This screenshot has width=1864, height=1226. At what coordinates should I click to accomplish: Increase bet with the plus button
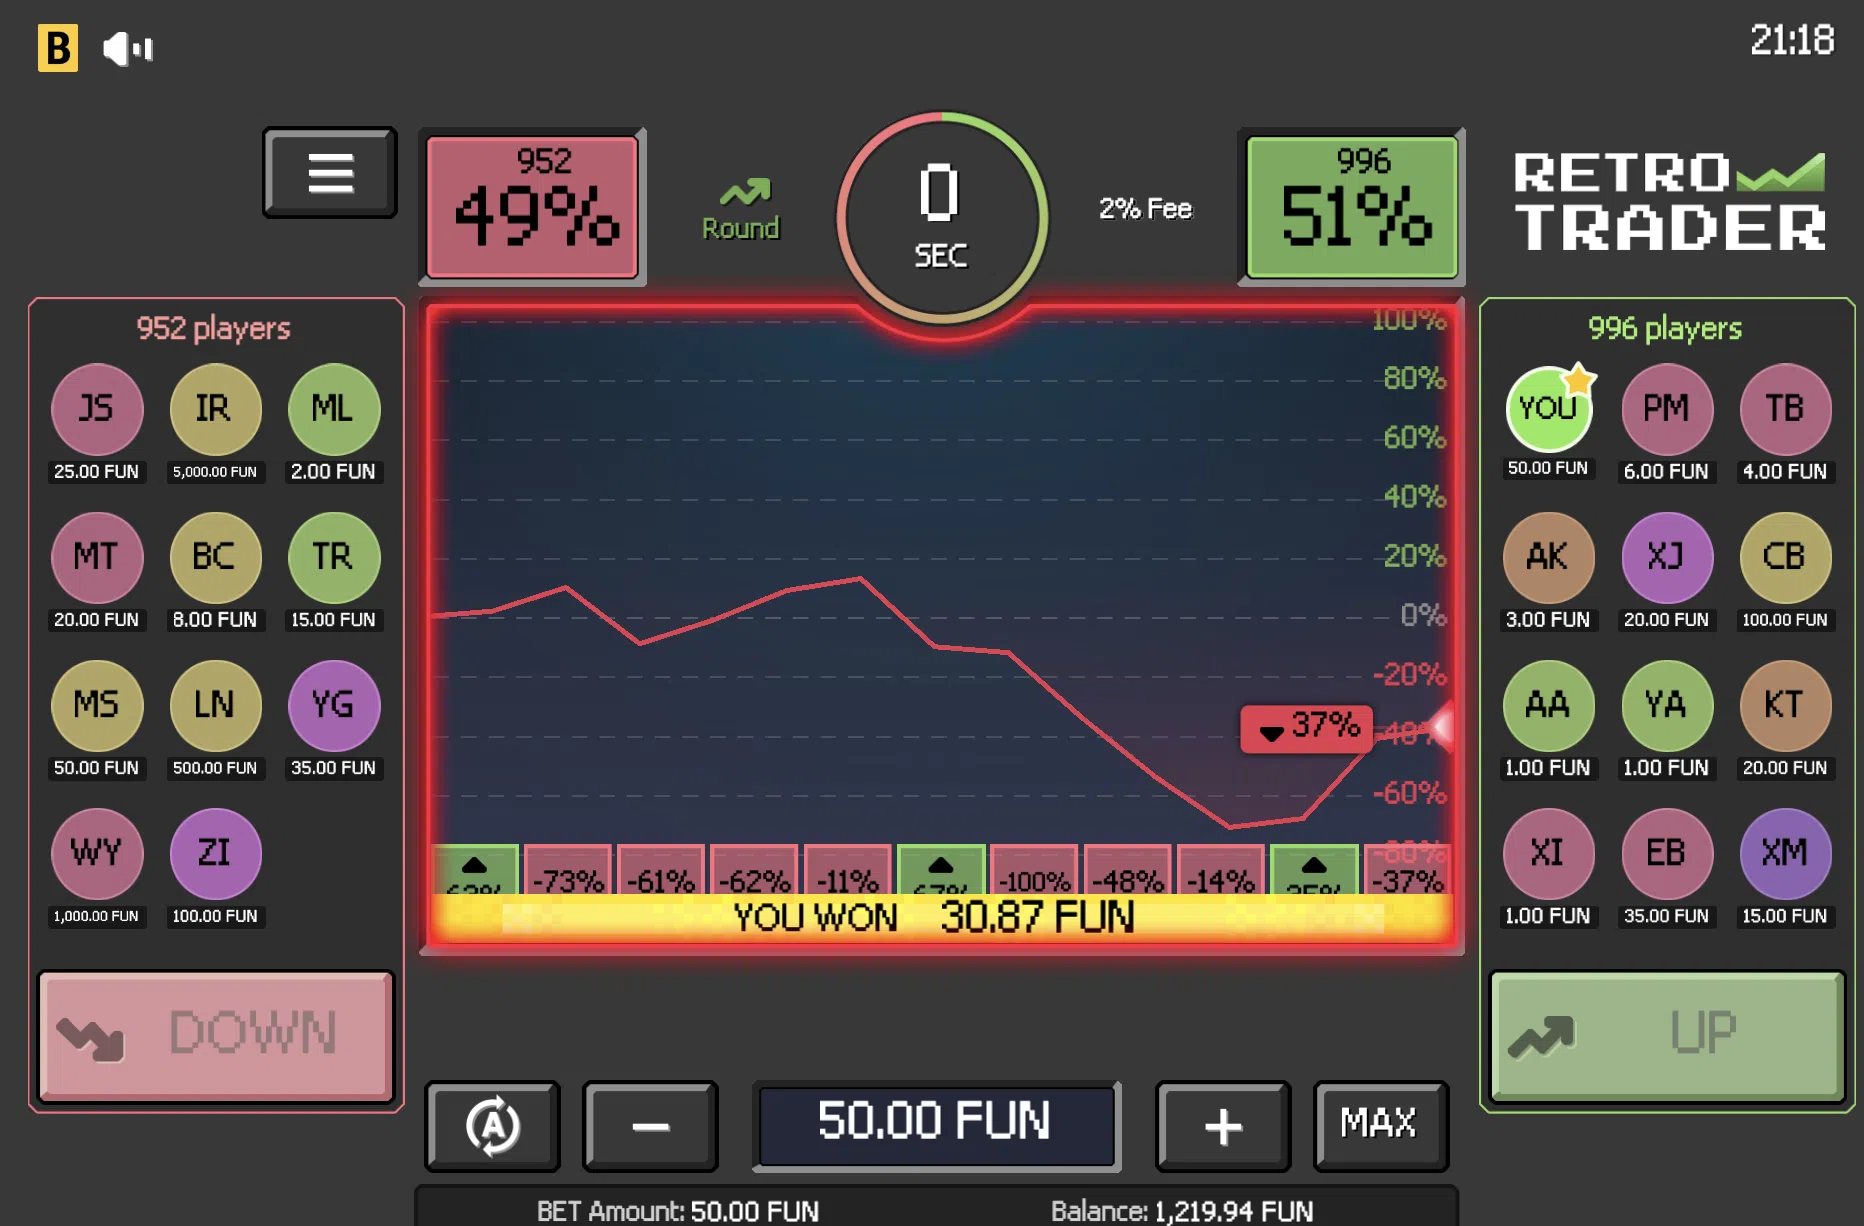[x=1223, y=1126]
